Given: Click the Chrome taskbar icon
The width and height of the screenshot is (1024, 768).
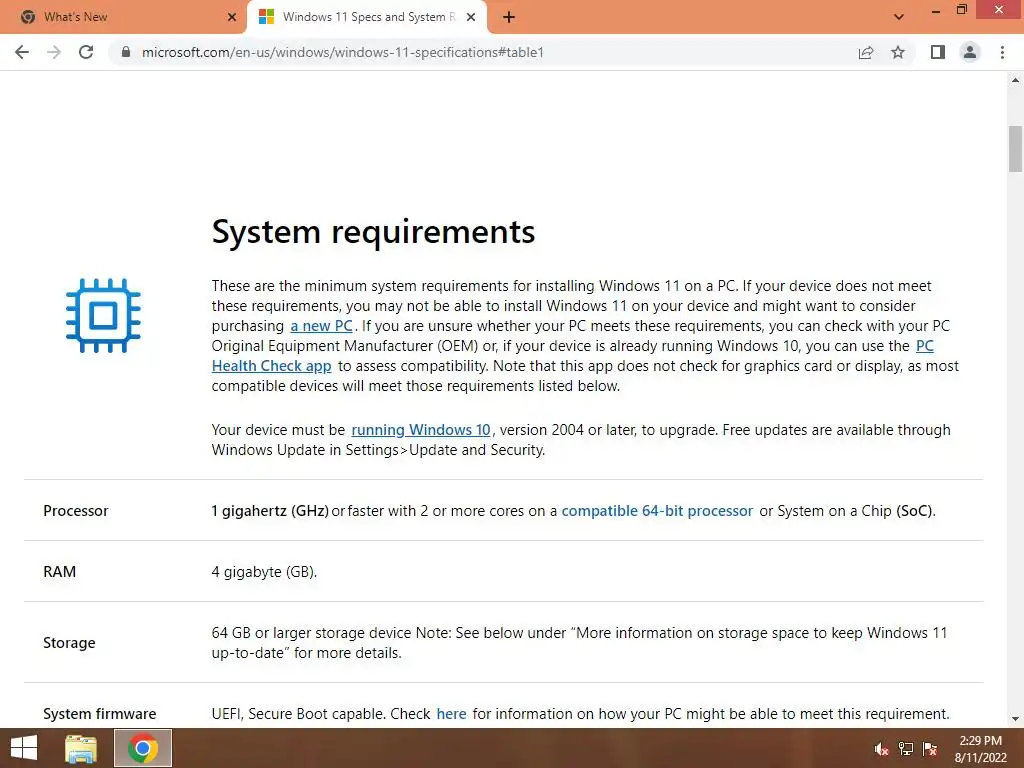Looking at the screenshot, I should [142, 748].
